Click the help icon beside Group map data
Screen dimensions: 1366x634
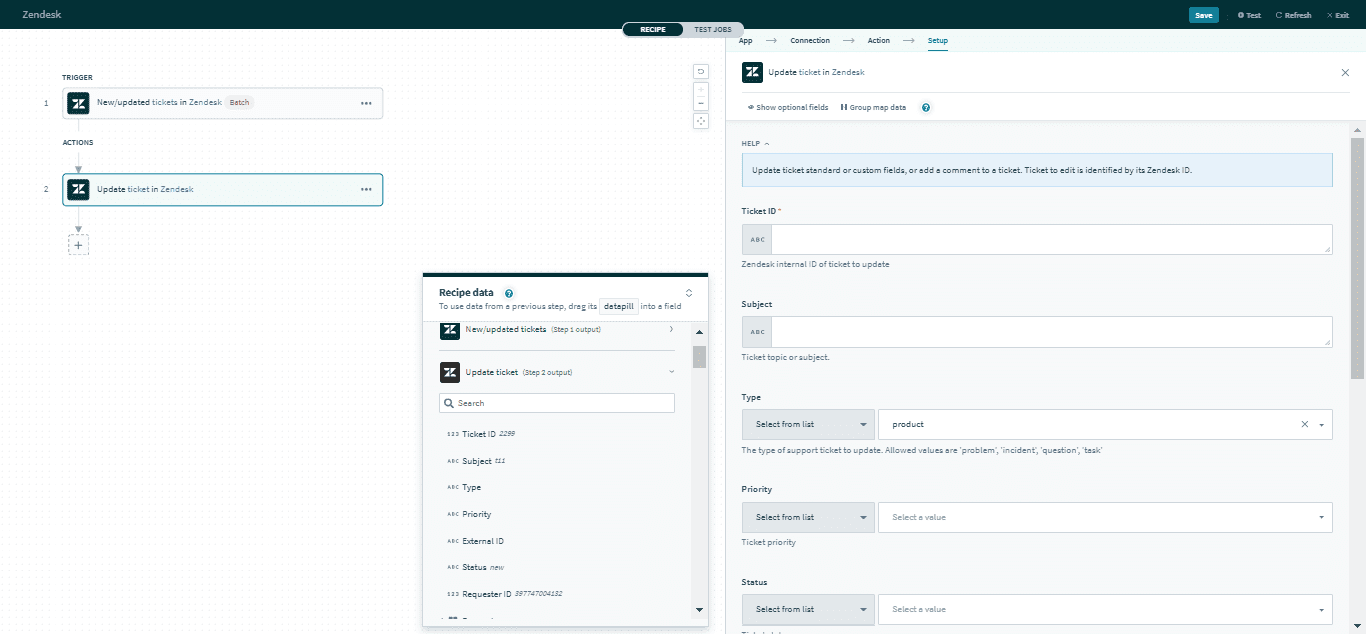(x=926, y=108)
